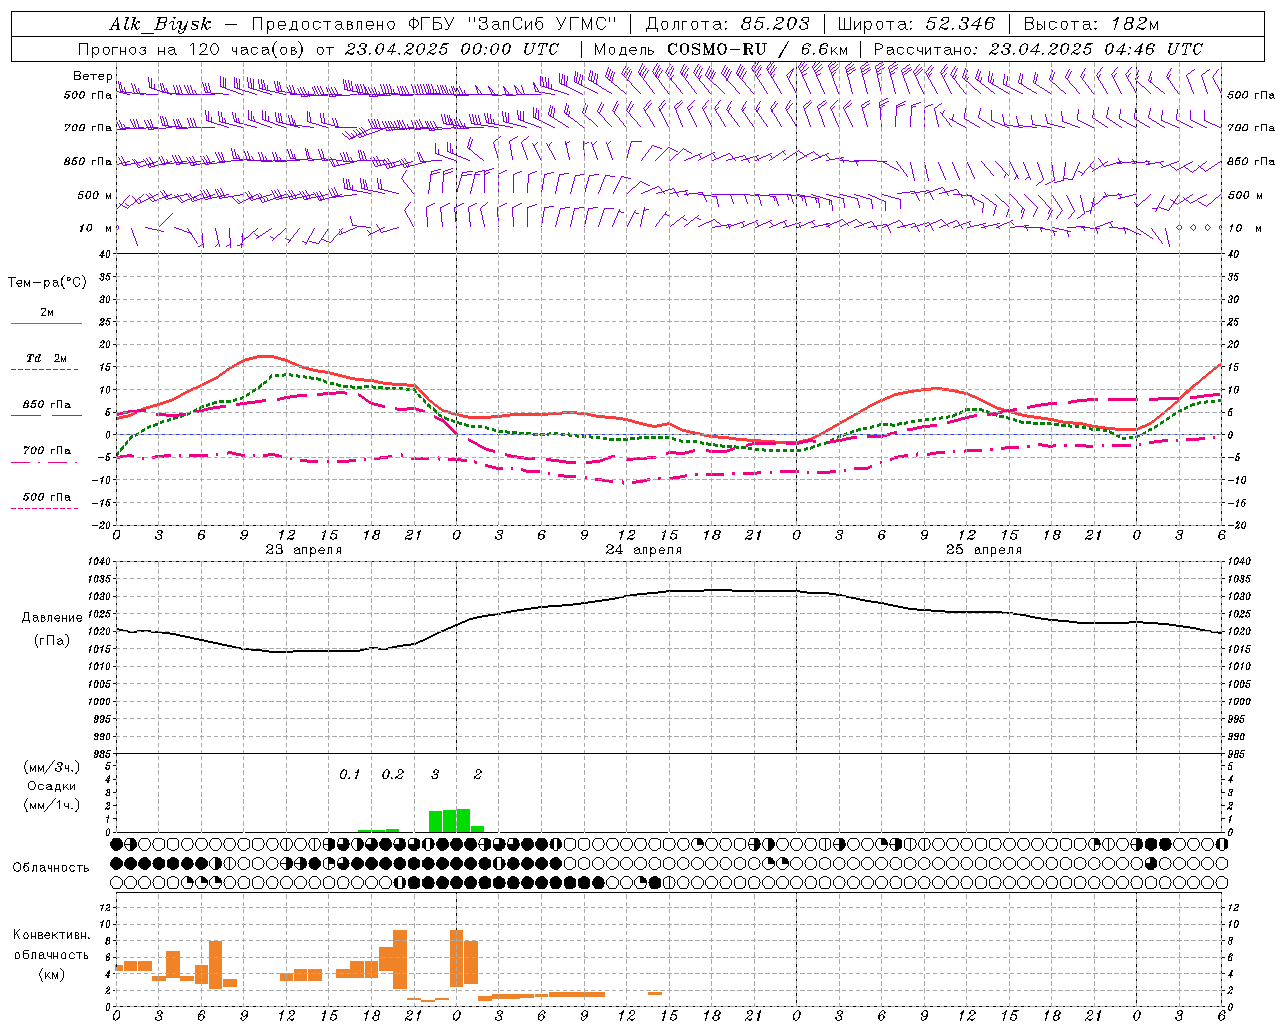Click the "2м" temperature legend entry
The height and width of the screenshot is (1024, 1280).
point(47,312)
